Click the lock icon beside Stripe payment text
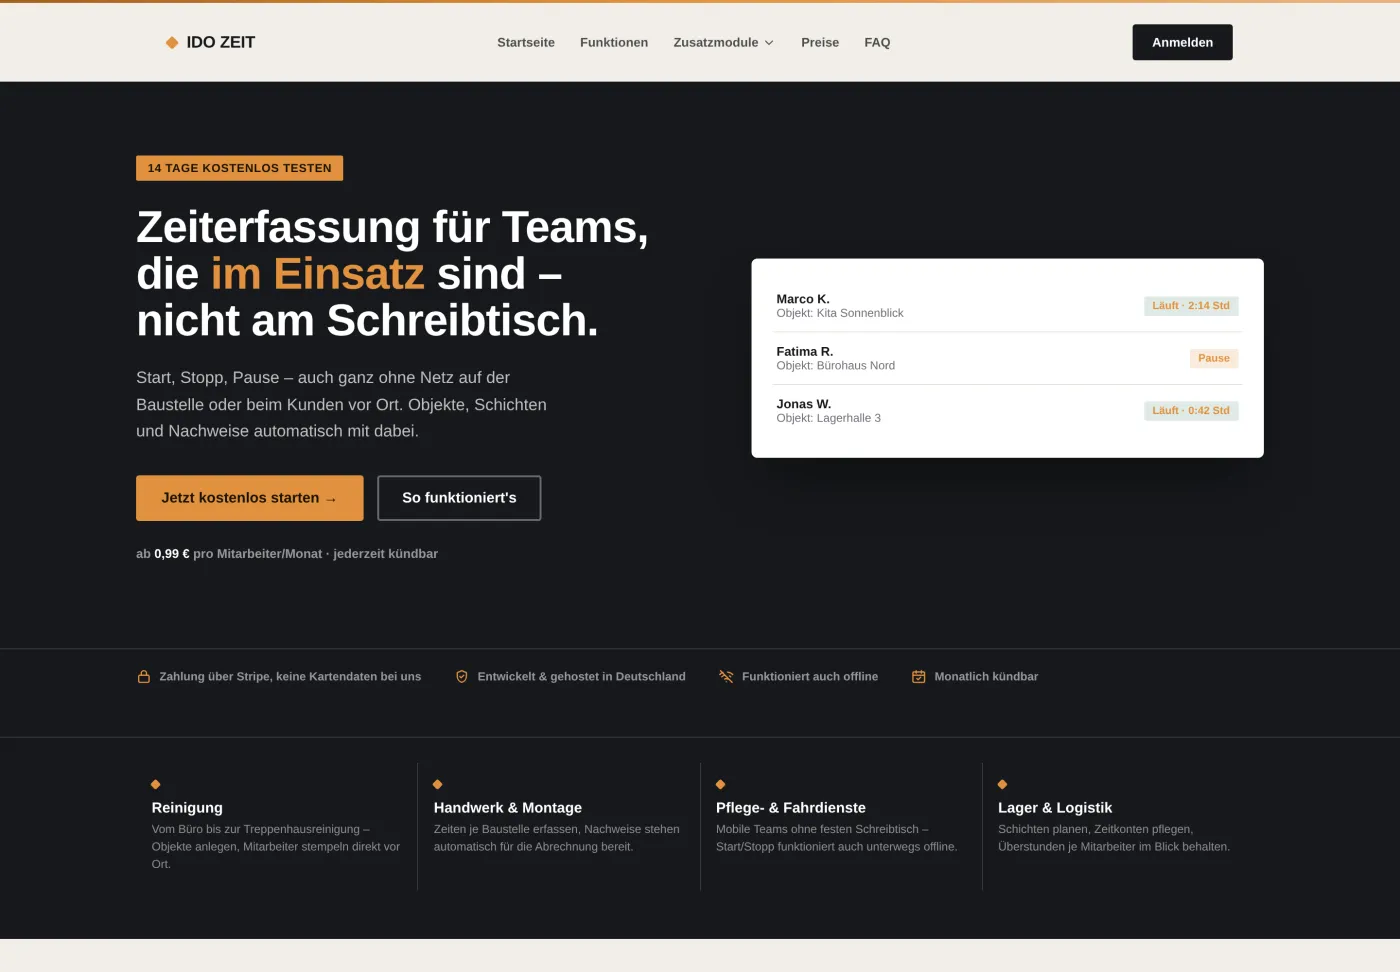 coord(144,677)
